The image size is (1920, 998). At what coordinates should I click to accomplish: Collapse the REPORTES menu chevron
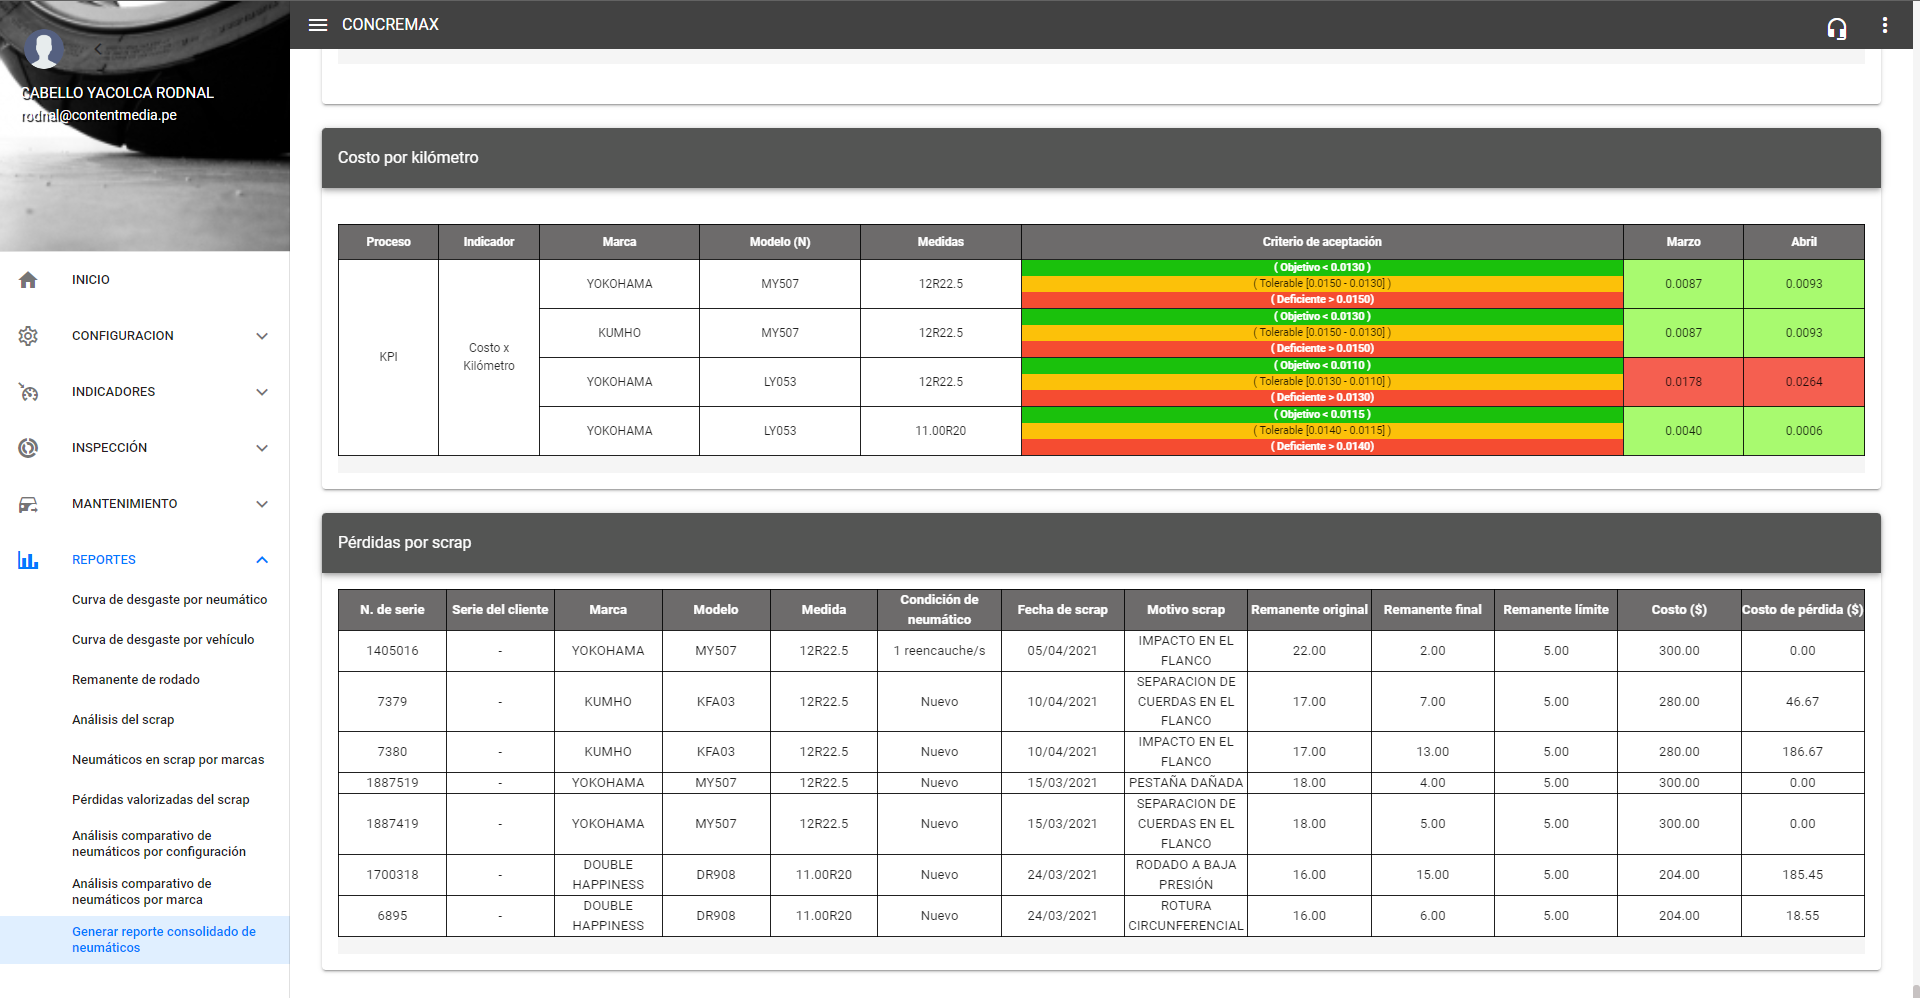(262, 560)
